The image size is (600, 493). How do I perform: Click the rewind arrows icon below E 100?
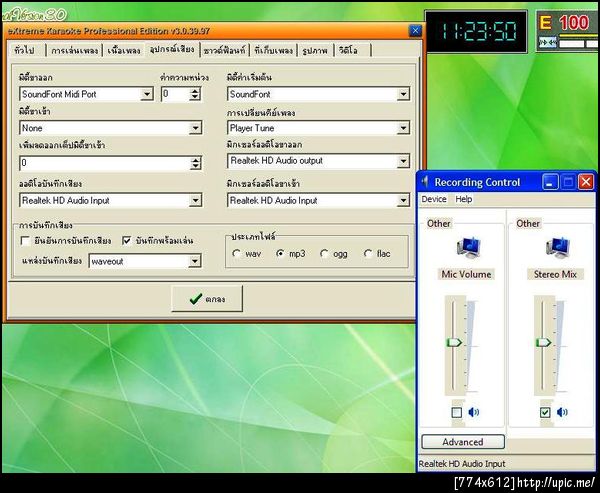tap(548, 43)
